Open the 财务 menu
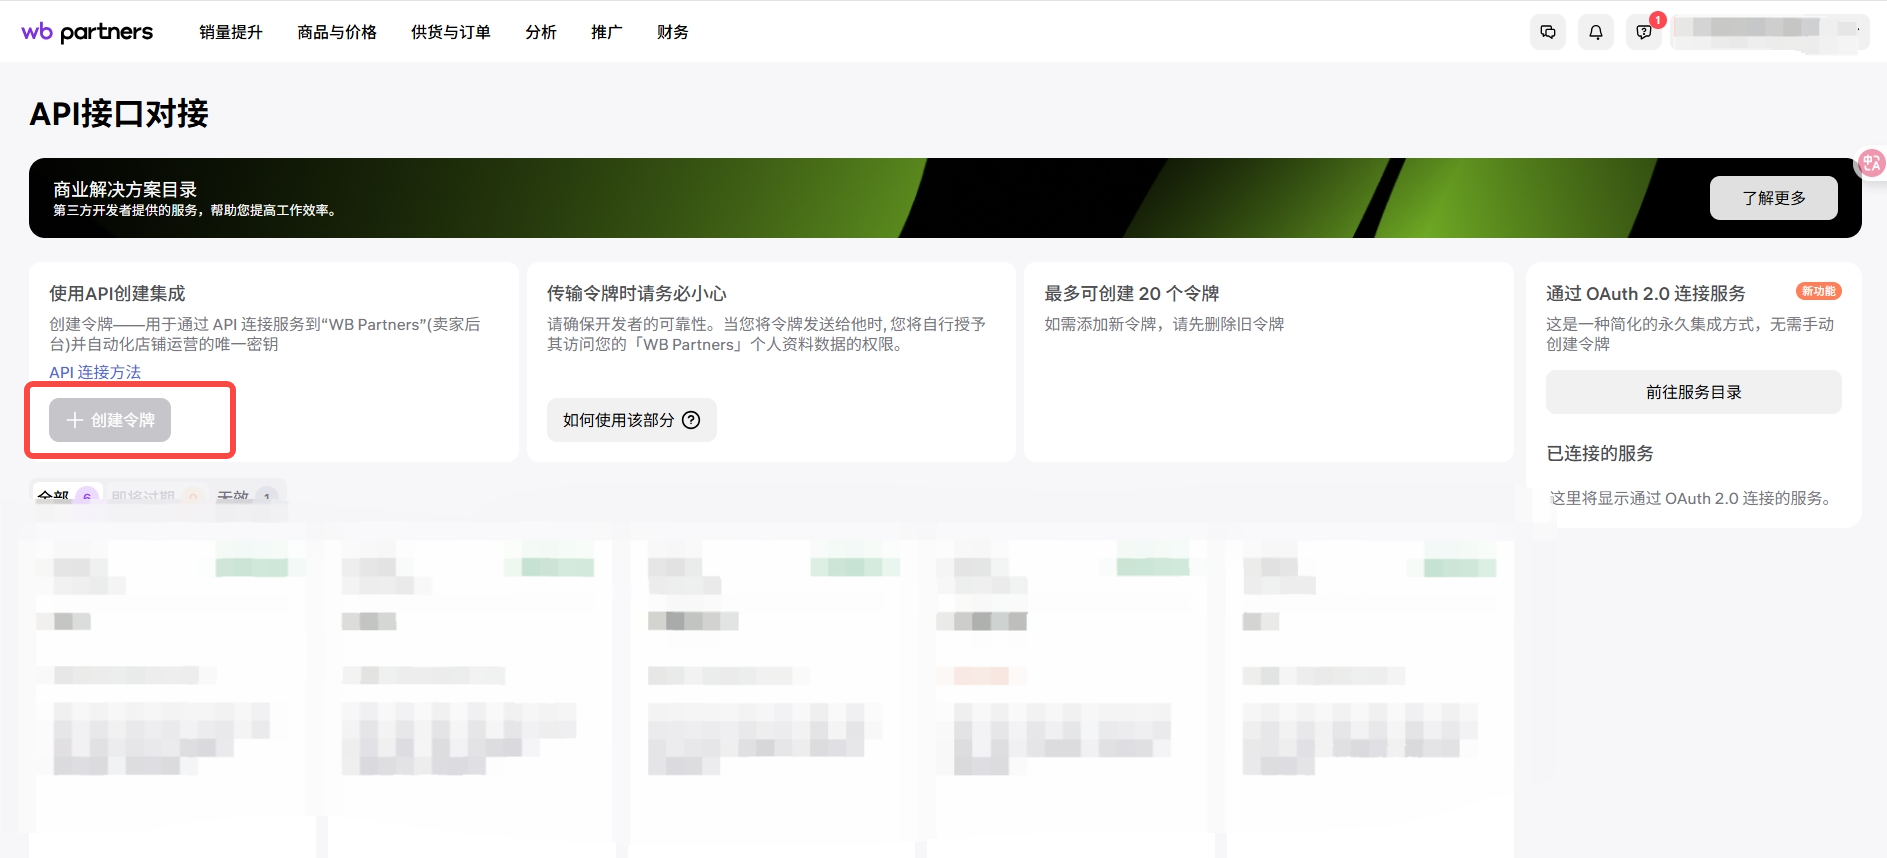Image resolution: width=1887 pixels, height=858 pixels. tap(673, 32)
